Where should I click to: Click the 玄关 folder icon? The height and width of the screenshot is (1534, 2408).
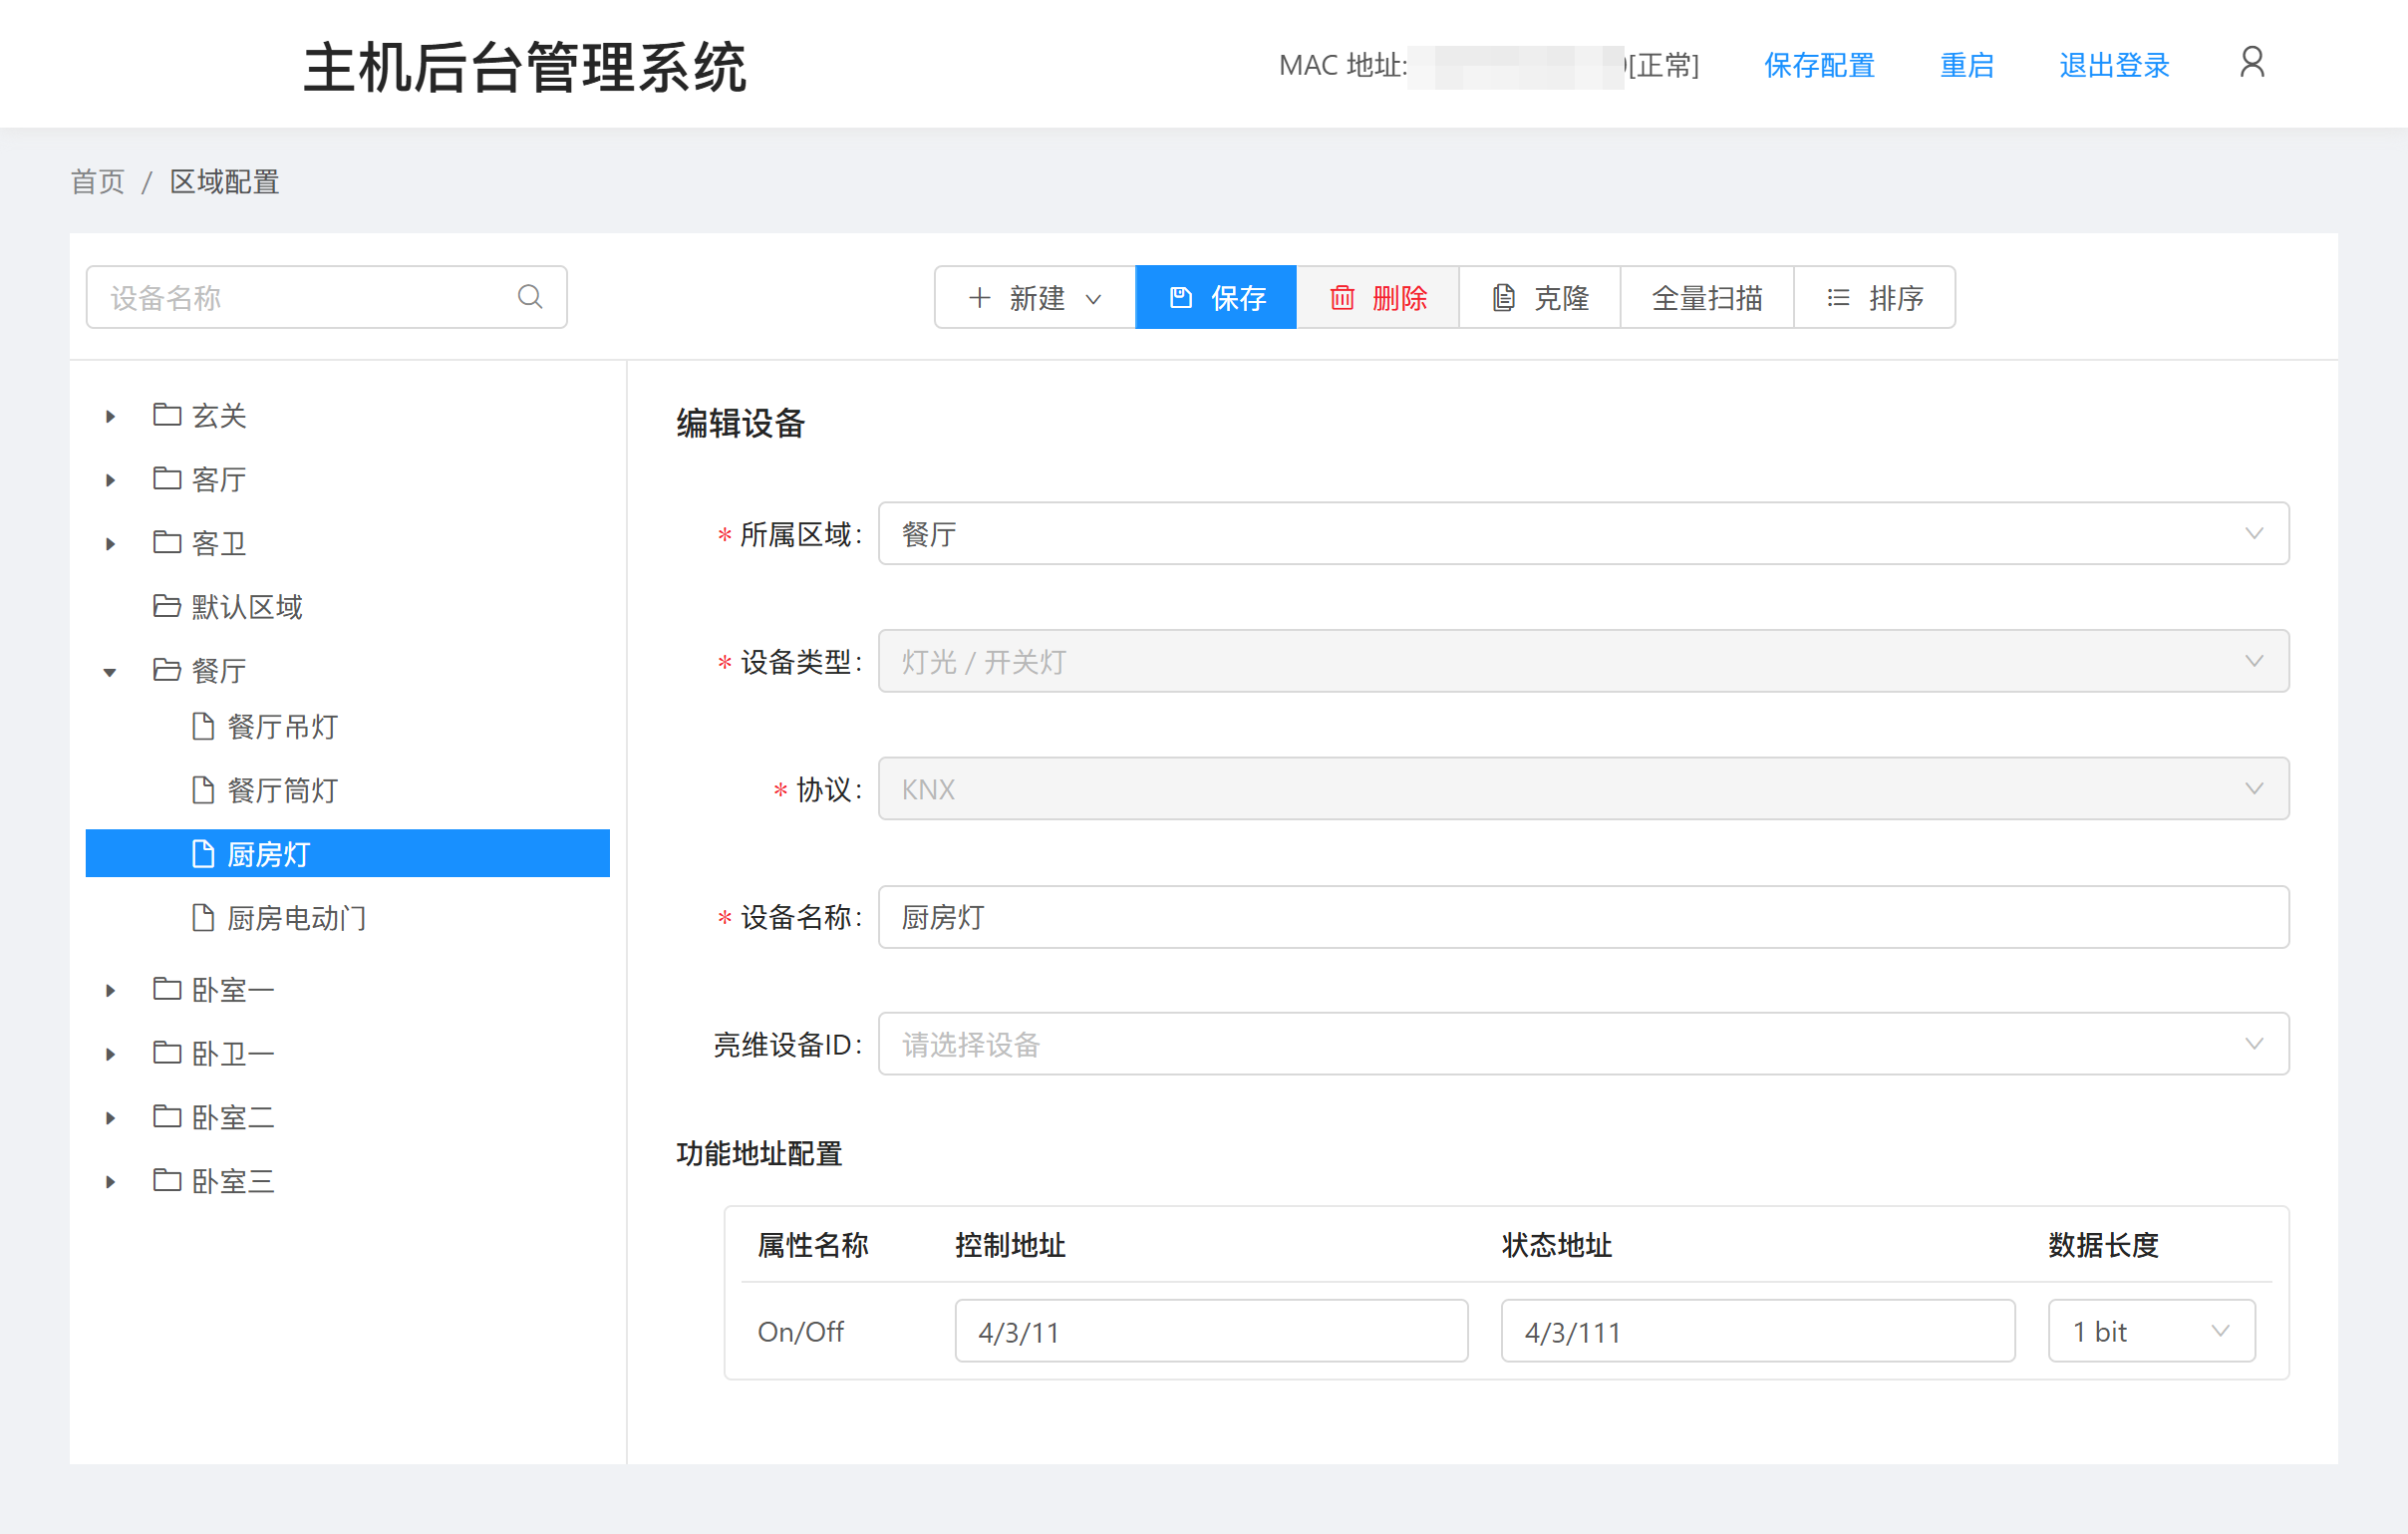(166, 415)
